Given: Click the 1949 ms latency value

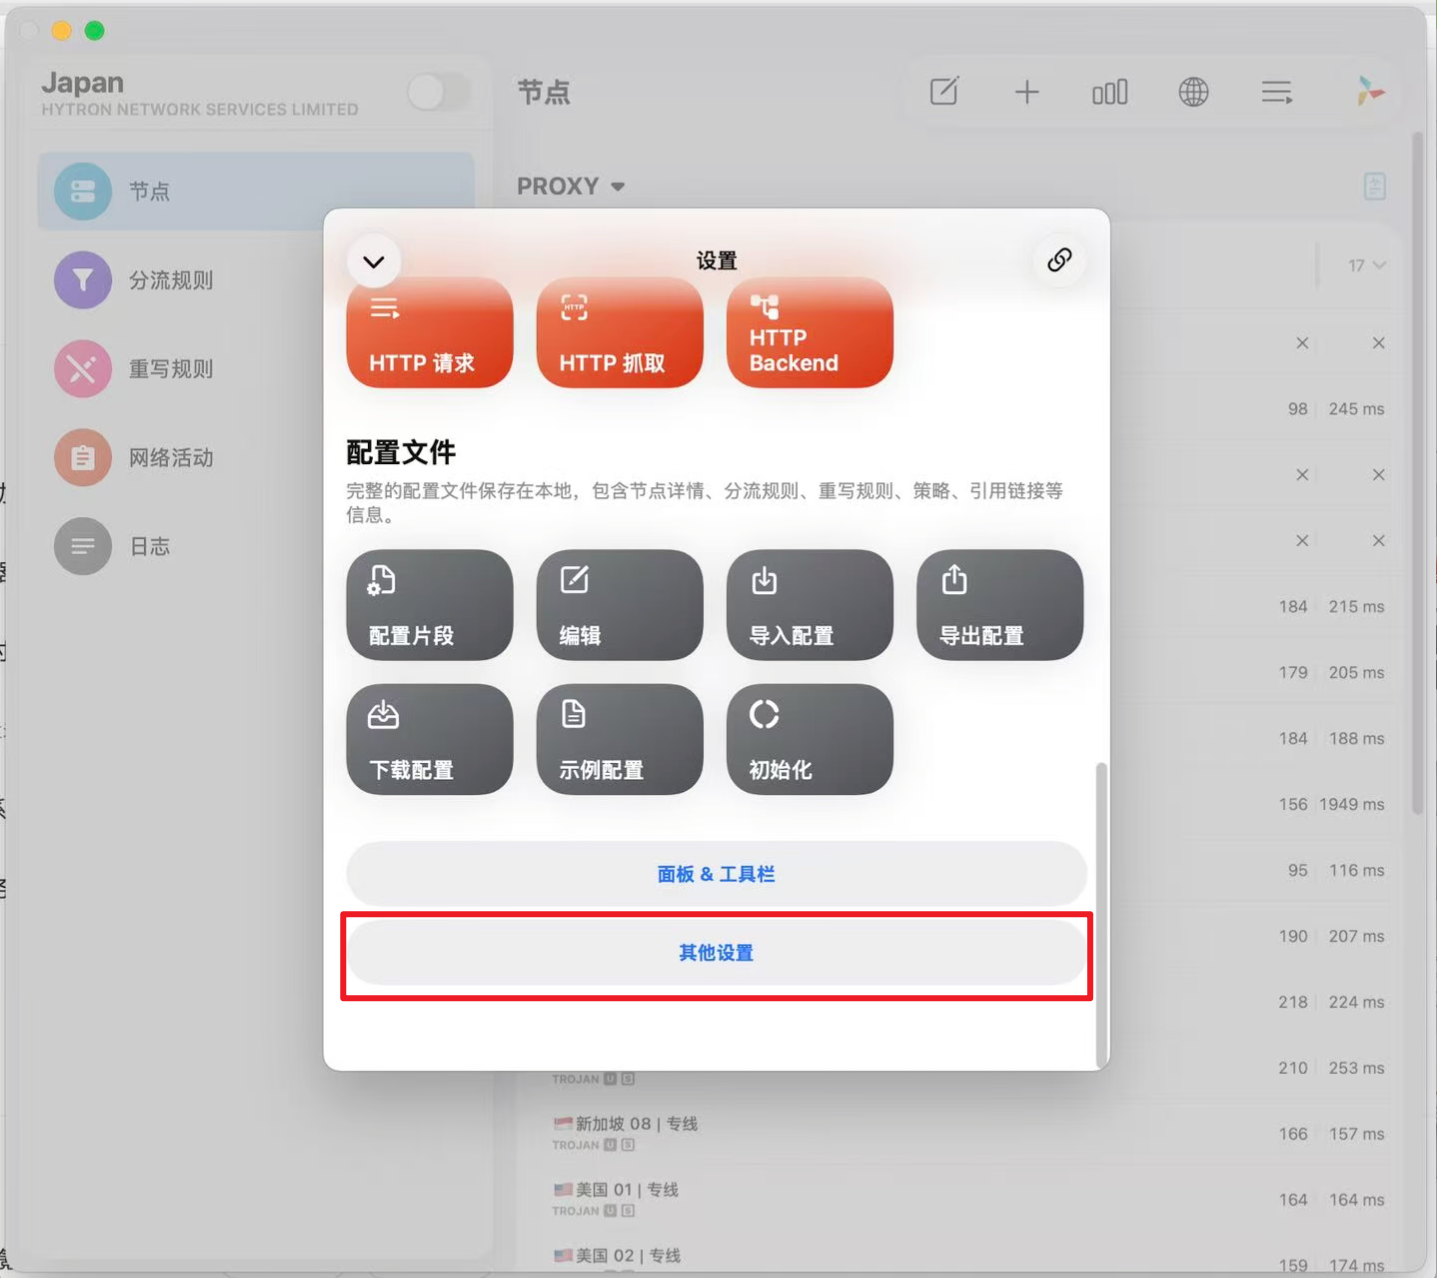Looking at the screenshot, I should pyautogui.click(x=1351, y=804).
